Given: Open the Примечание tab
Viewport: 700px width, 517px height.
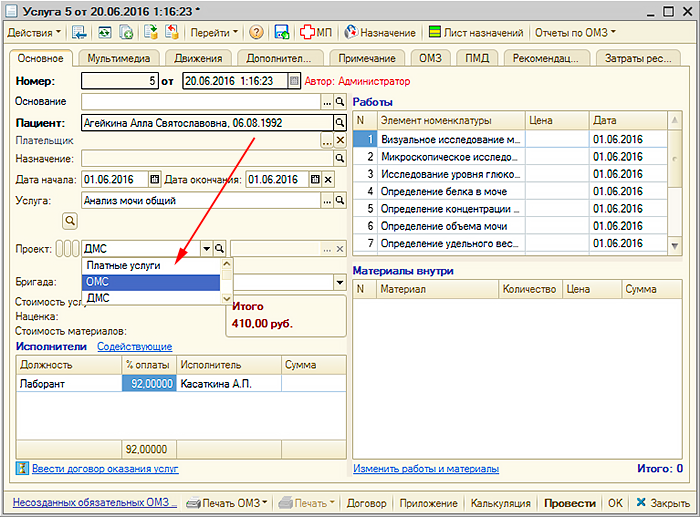Looking at the screenshot, I should (366, 58).
